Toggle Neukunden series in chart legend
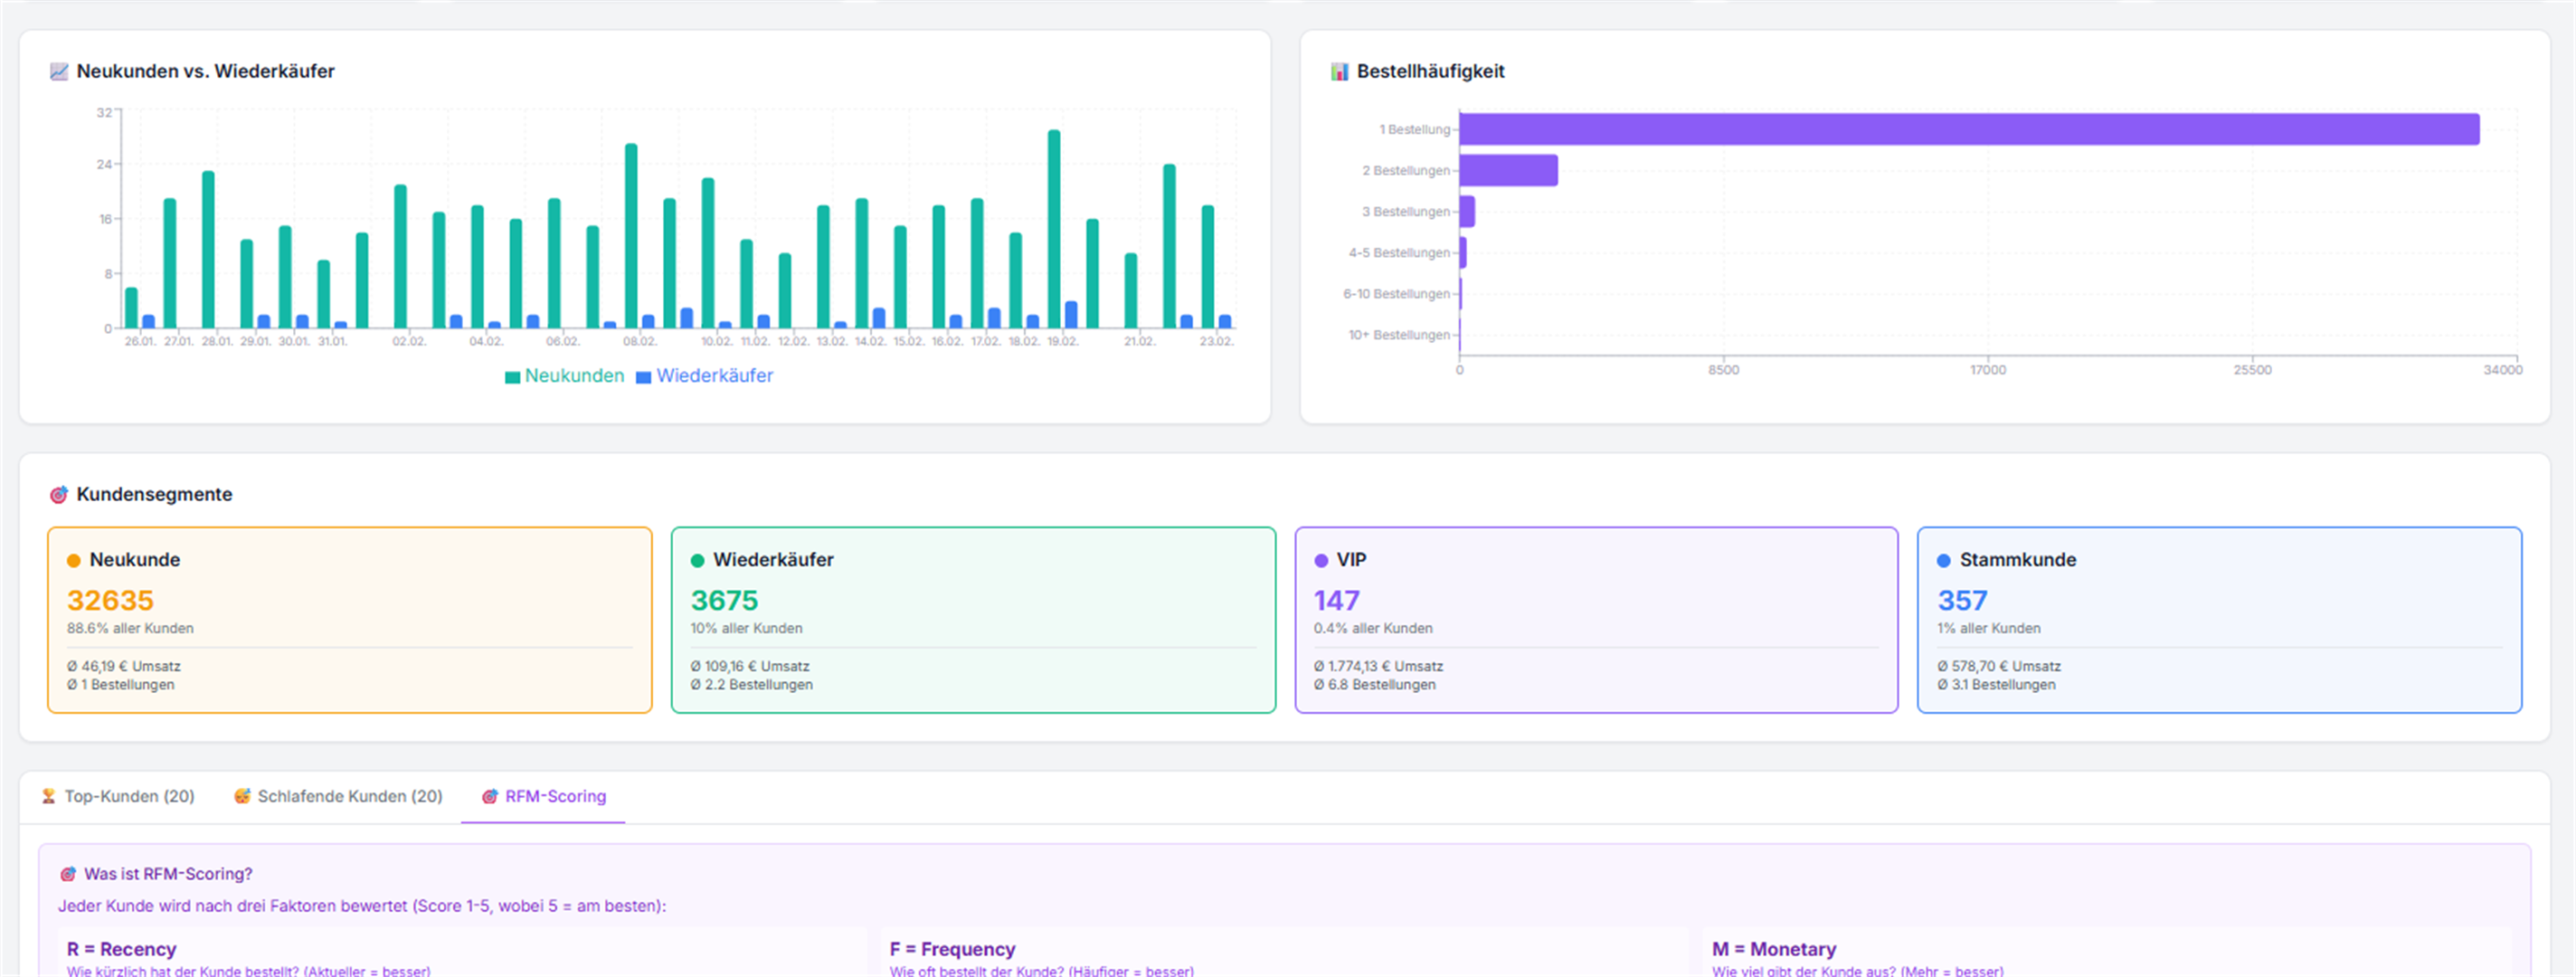 (573, 376)
